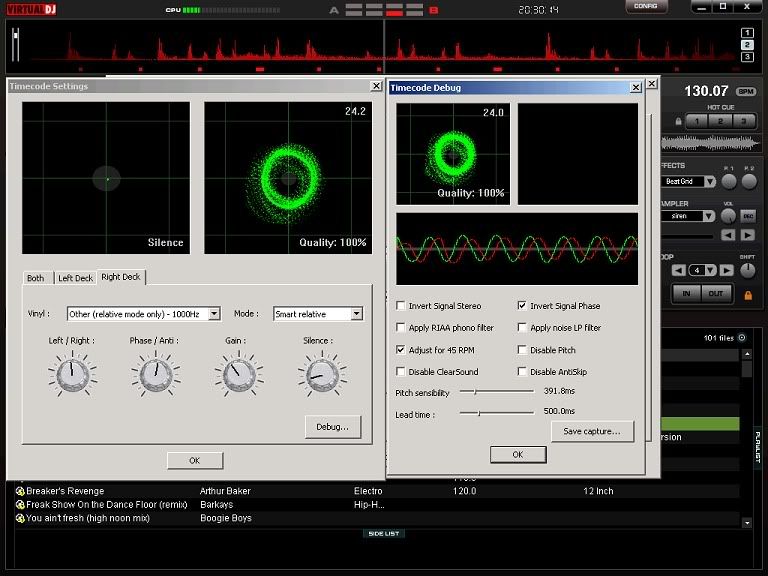Select the Breaker's Revenge track
This screenshot has height=576, width=768.
click(376, 491)
